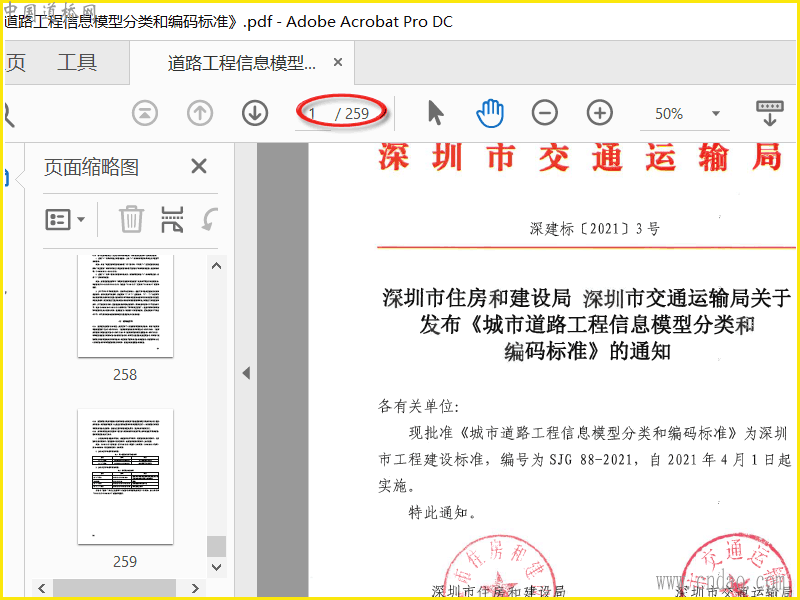Image resolution: width=800 pixels, height=600 pixels.
Task: Click document number 深建标〔2021〕3号
Action: tap(594, 228)
